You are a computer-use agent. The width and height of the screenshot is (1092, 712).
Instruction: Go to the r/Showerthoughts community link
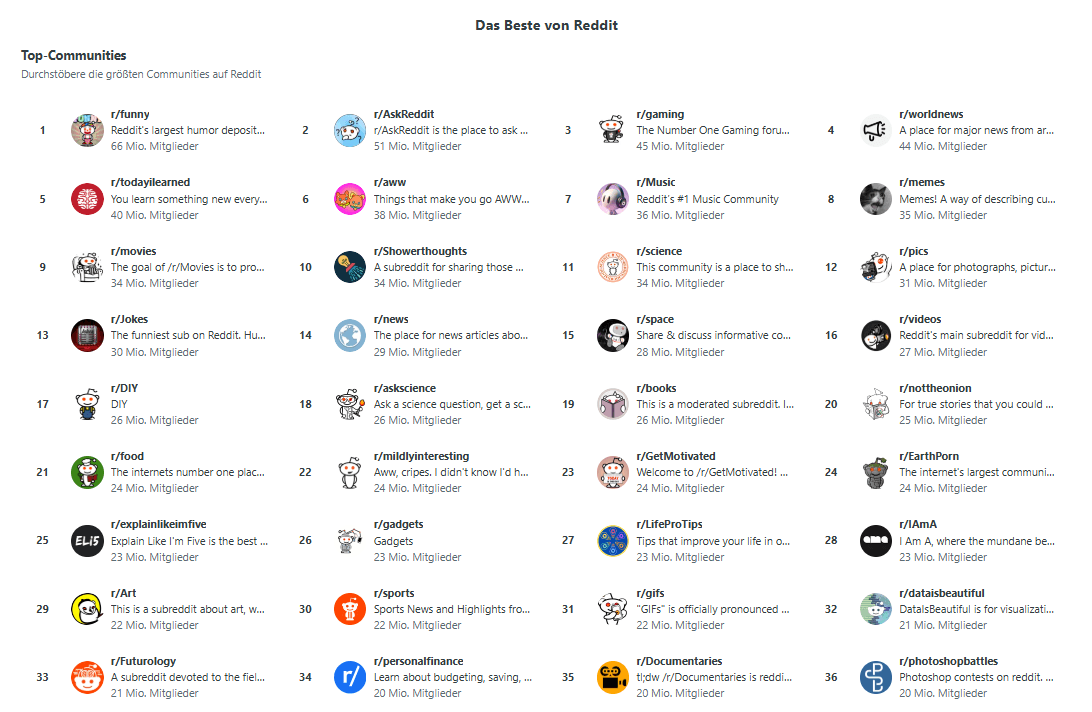[420, 251]
